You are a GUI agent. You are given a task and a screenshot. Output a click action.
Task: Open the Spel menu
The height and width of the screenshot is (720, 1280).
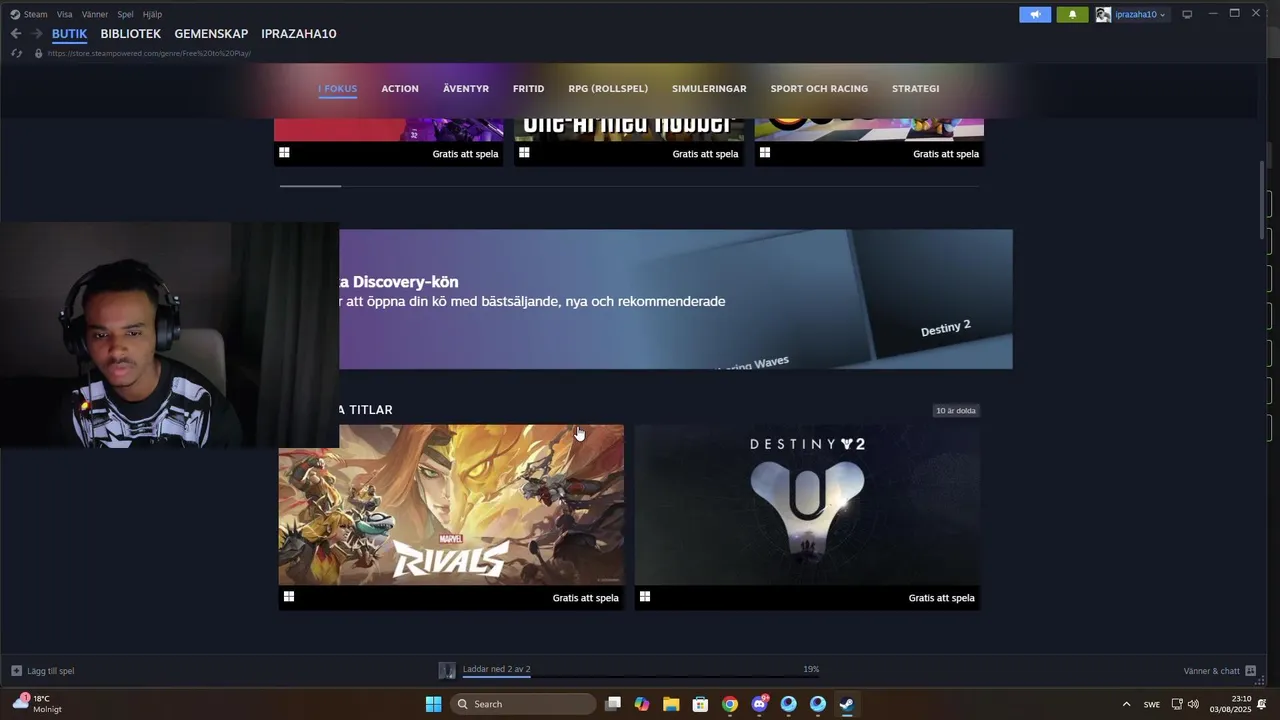coord(125,14)
